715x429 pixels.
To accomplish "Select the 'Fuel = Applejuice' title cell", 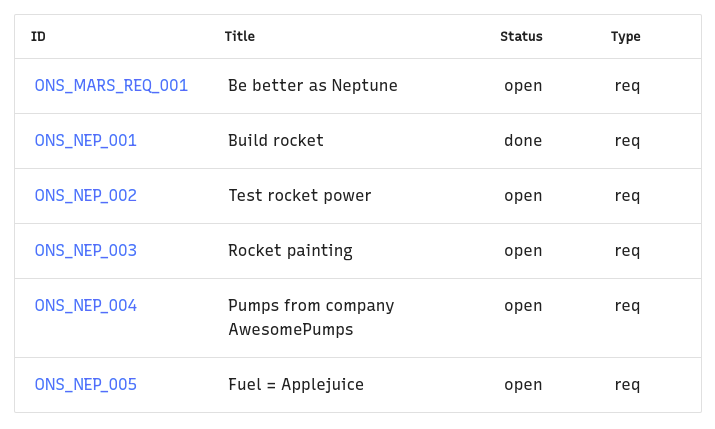I will click(296, 385).
